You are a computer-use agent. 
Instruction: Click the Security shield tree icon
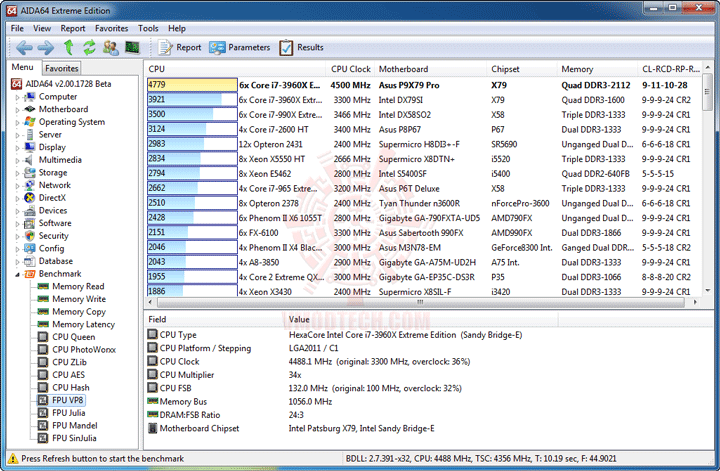coord(29,236)
